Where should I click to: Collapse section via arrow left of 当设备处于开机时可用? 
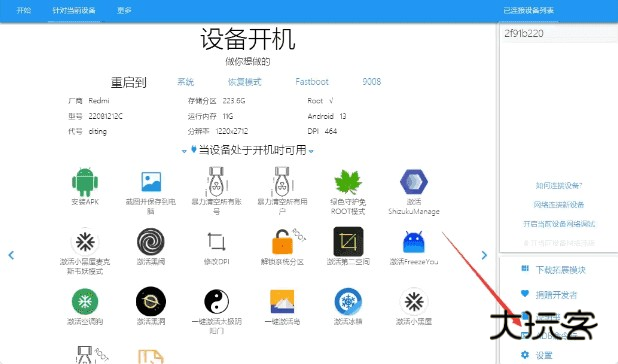click(x=184, y=151)
